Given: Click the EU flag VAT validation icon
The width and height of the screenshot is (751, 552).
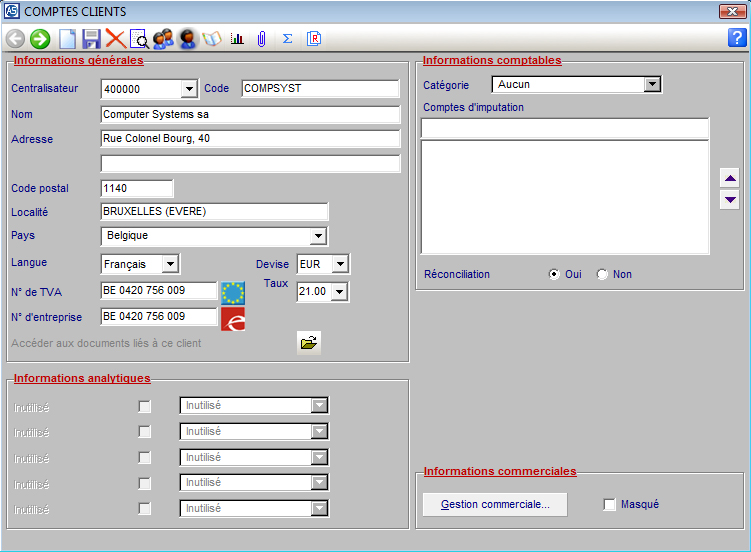Looking at the screenshot, I should coord(233,292).
